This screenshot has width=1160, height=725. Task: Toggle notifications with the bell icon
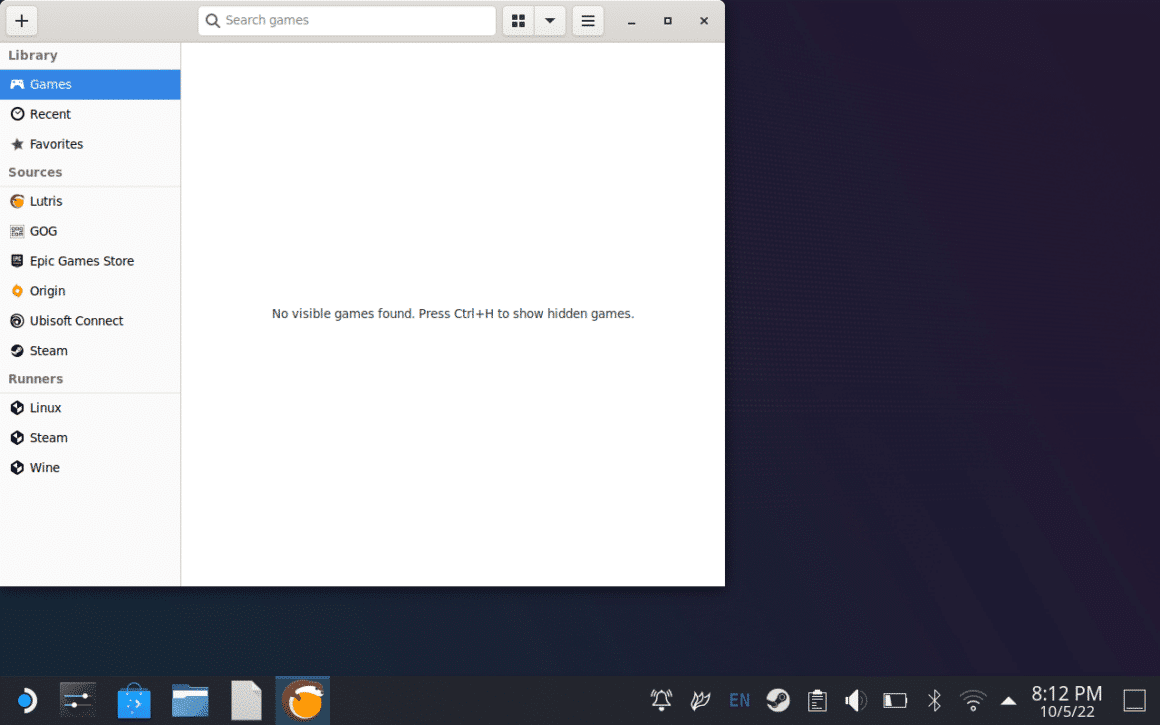pos(661,700)
